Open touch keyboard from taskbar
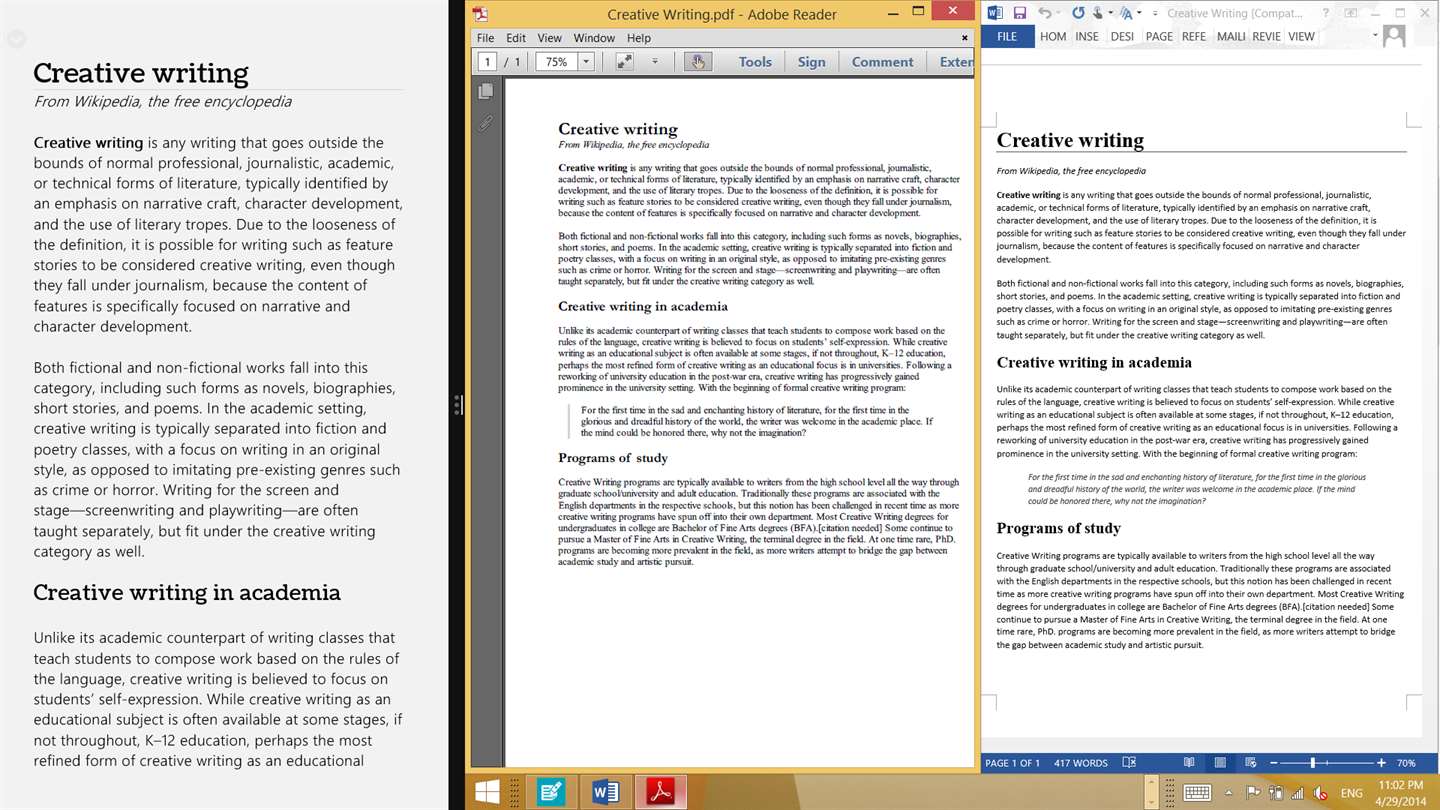1440x810 pixels. pyautogui.click(x=1197, y=793)
